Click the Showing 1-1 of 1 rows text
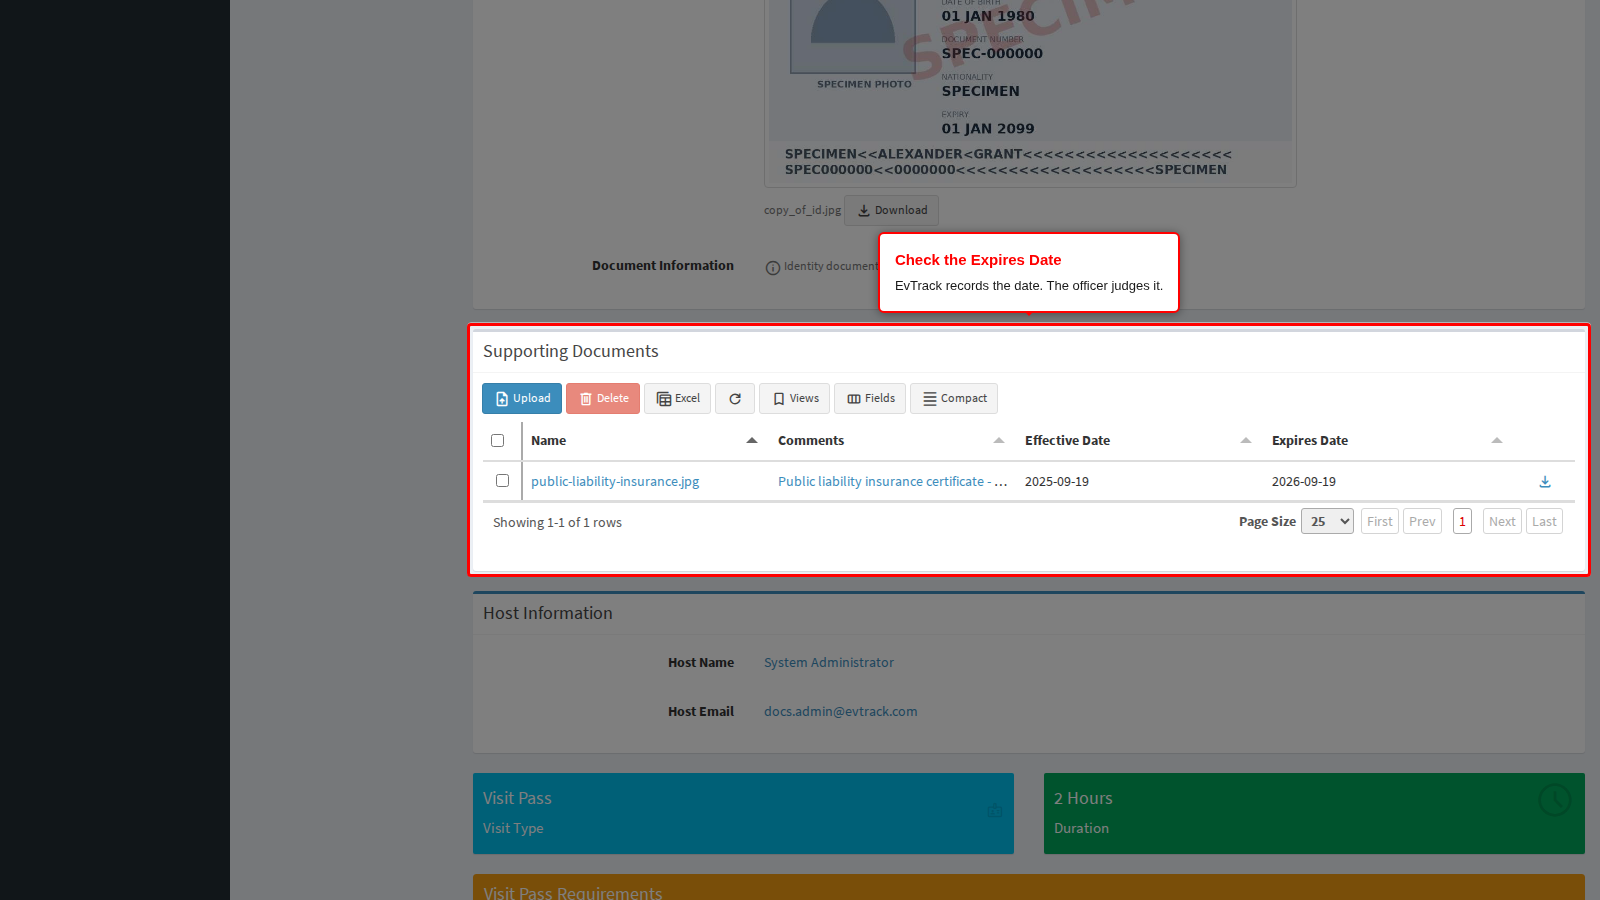The height and width of the screenshot is (900, 1600). [557, 522]
